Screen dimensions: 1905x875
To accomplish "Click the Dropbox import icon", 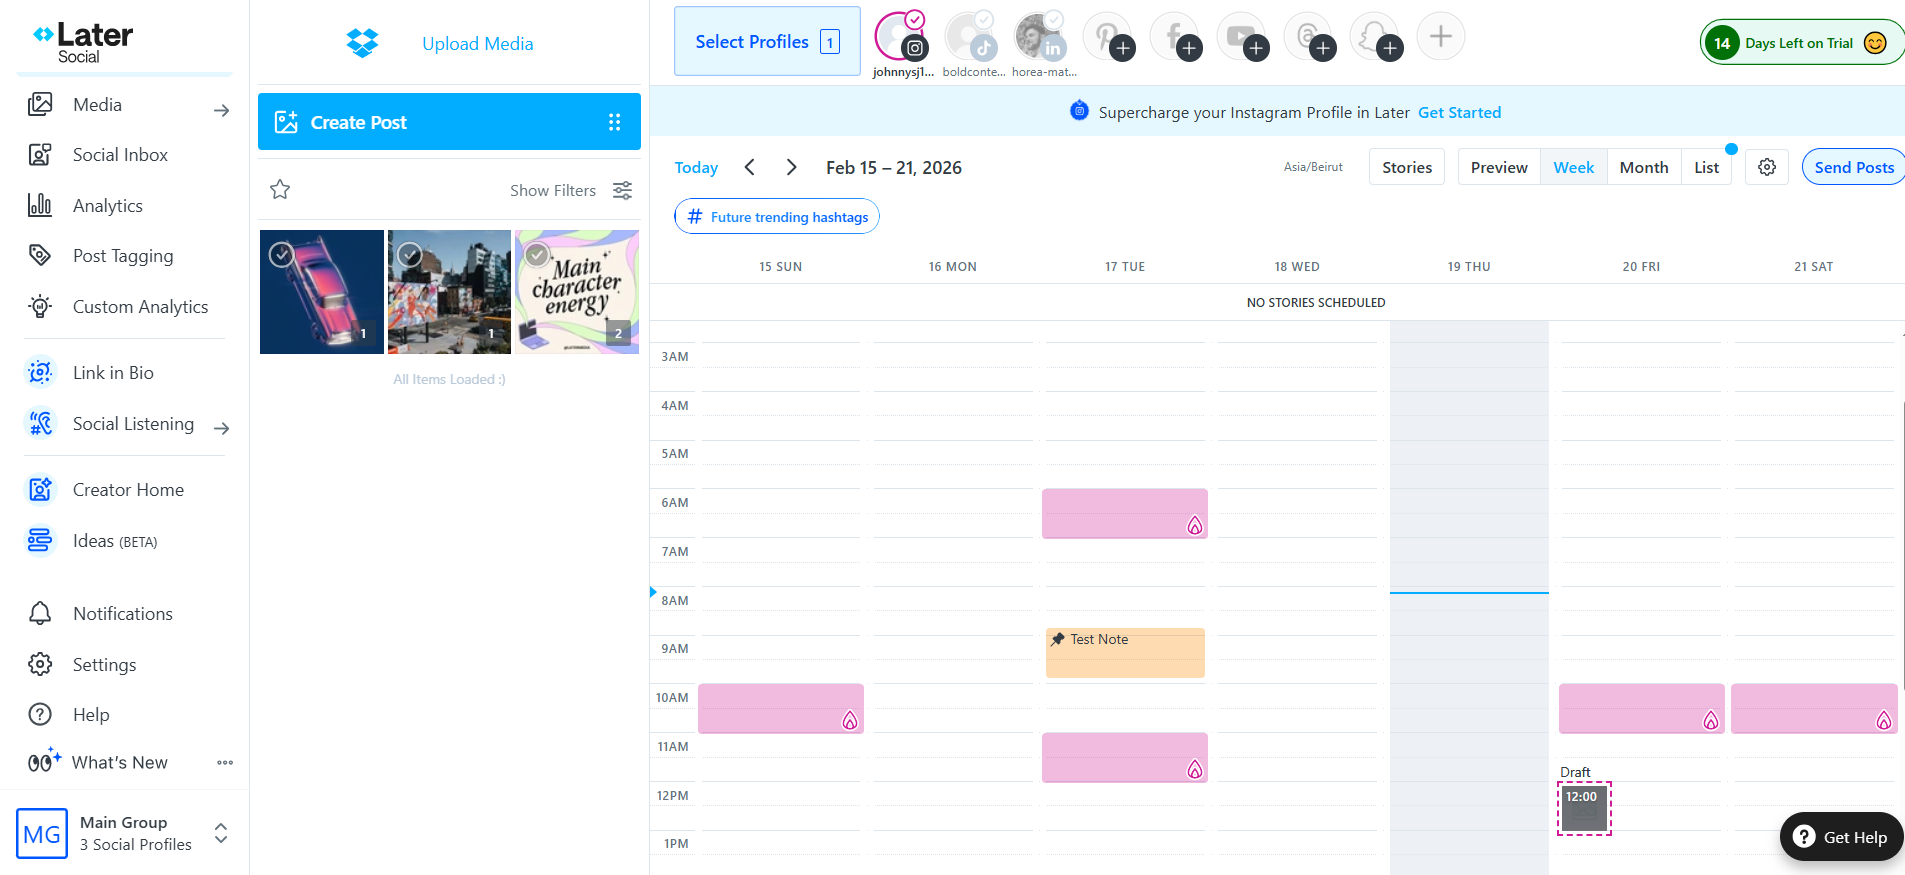I will click(x=362, y=43).
